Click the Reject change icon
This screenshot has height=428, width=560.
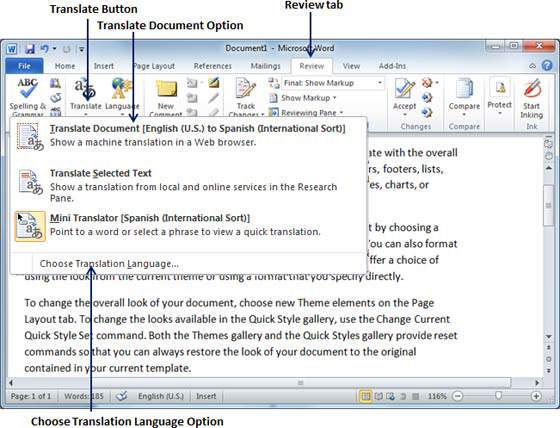pos(427,83)
